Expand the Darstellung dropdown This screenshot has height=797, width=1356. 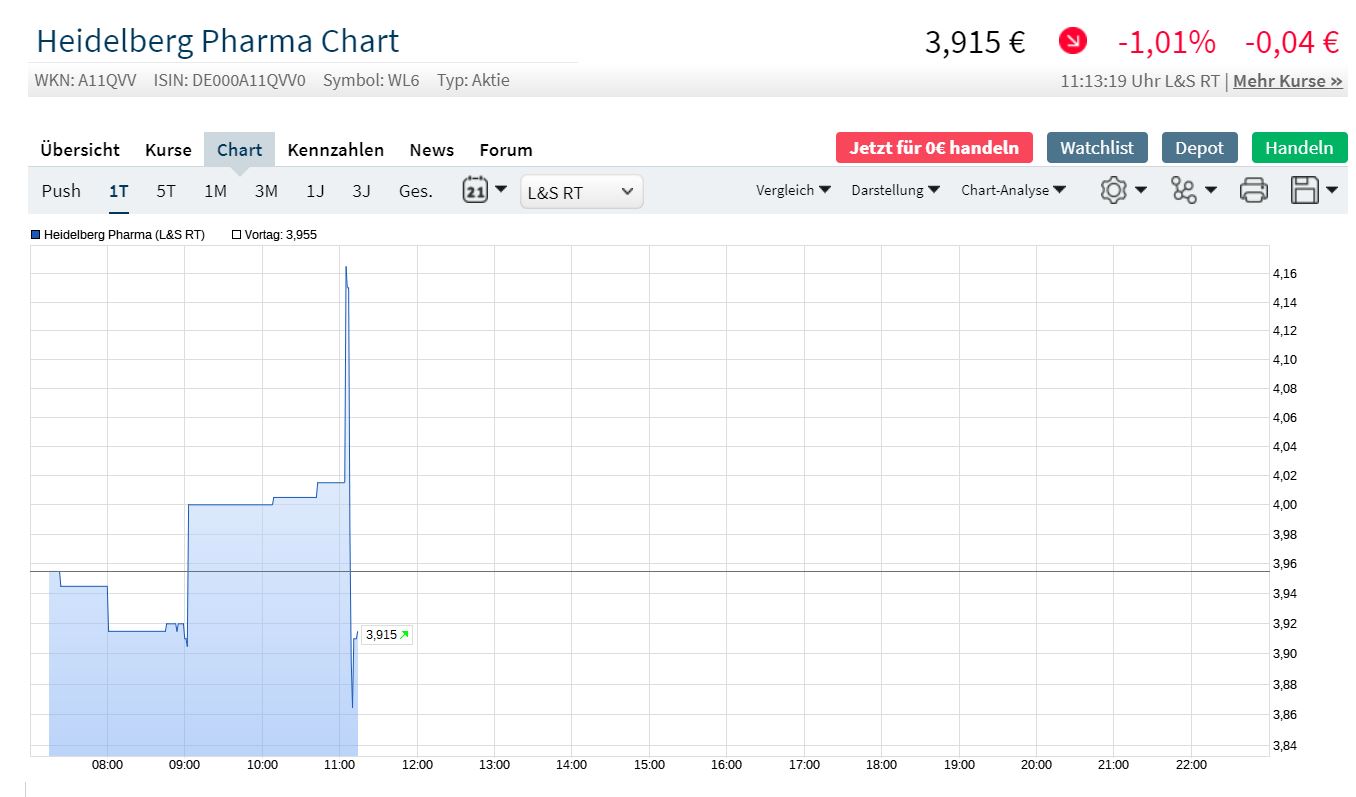[895, 190]
